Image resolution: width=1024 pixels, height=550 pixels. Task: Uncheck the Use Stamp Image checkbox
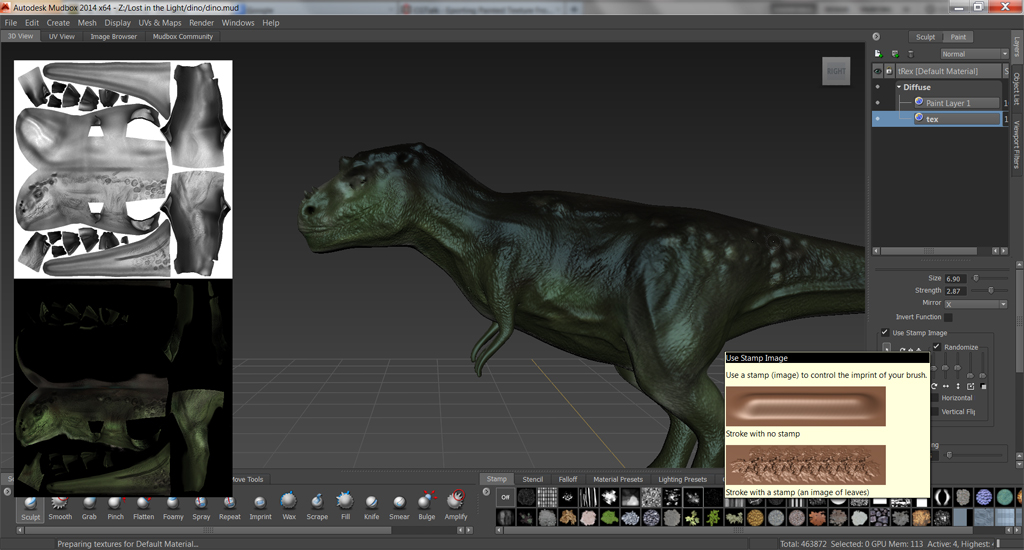(x=885, y=332)
